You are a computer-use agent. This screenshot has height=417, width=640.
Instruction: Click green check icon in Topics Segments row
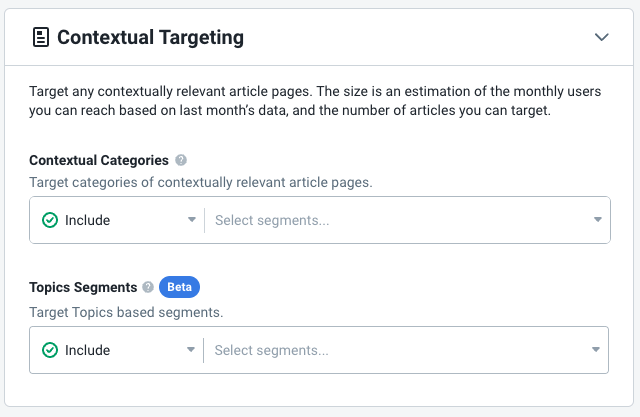pos(50,350)
